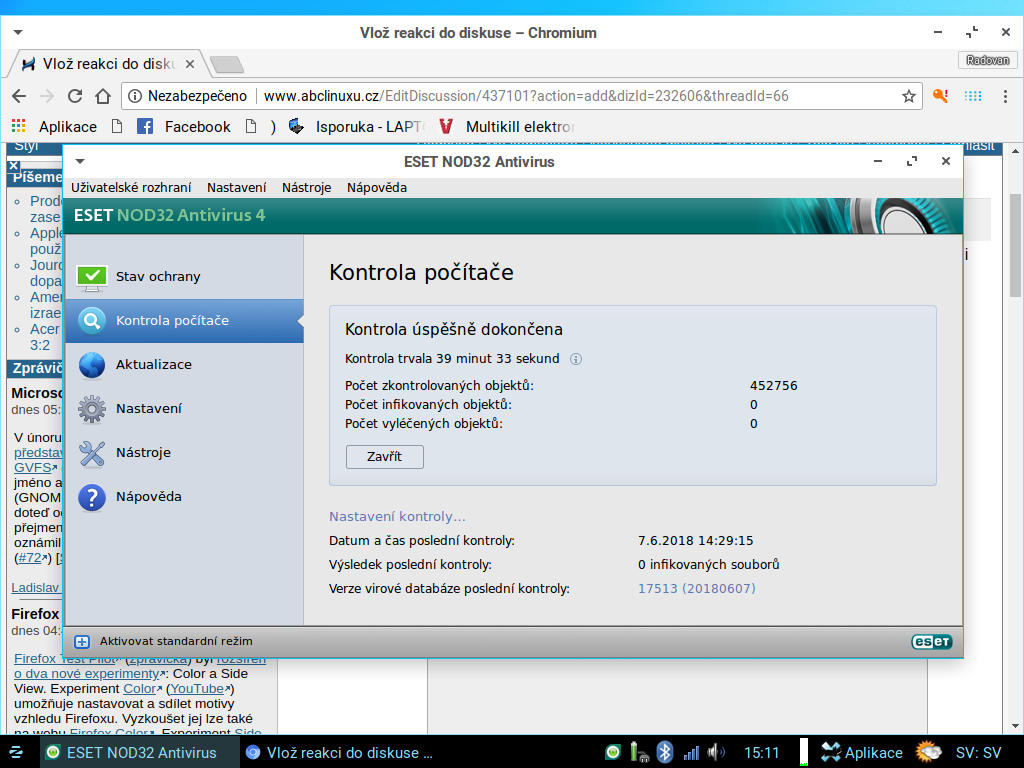
Task: Click volume speaker tray icon
Action: point(716,752)
